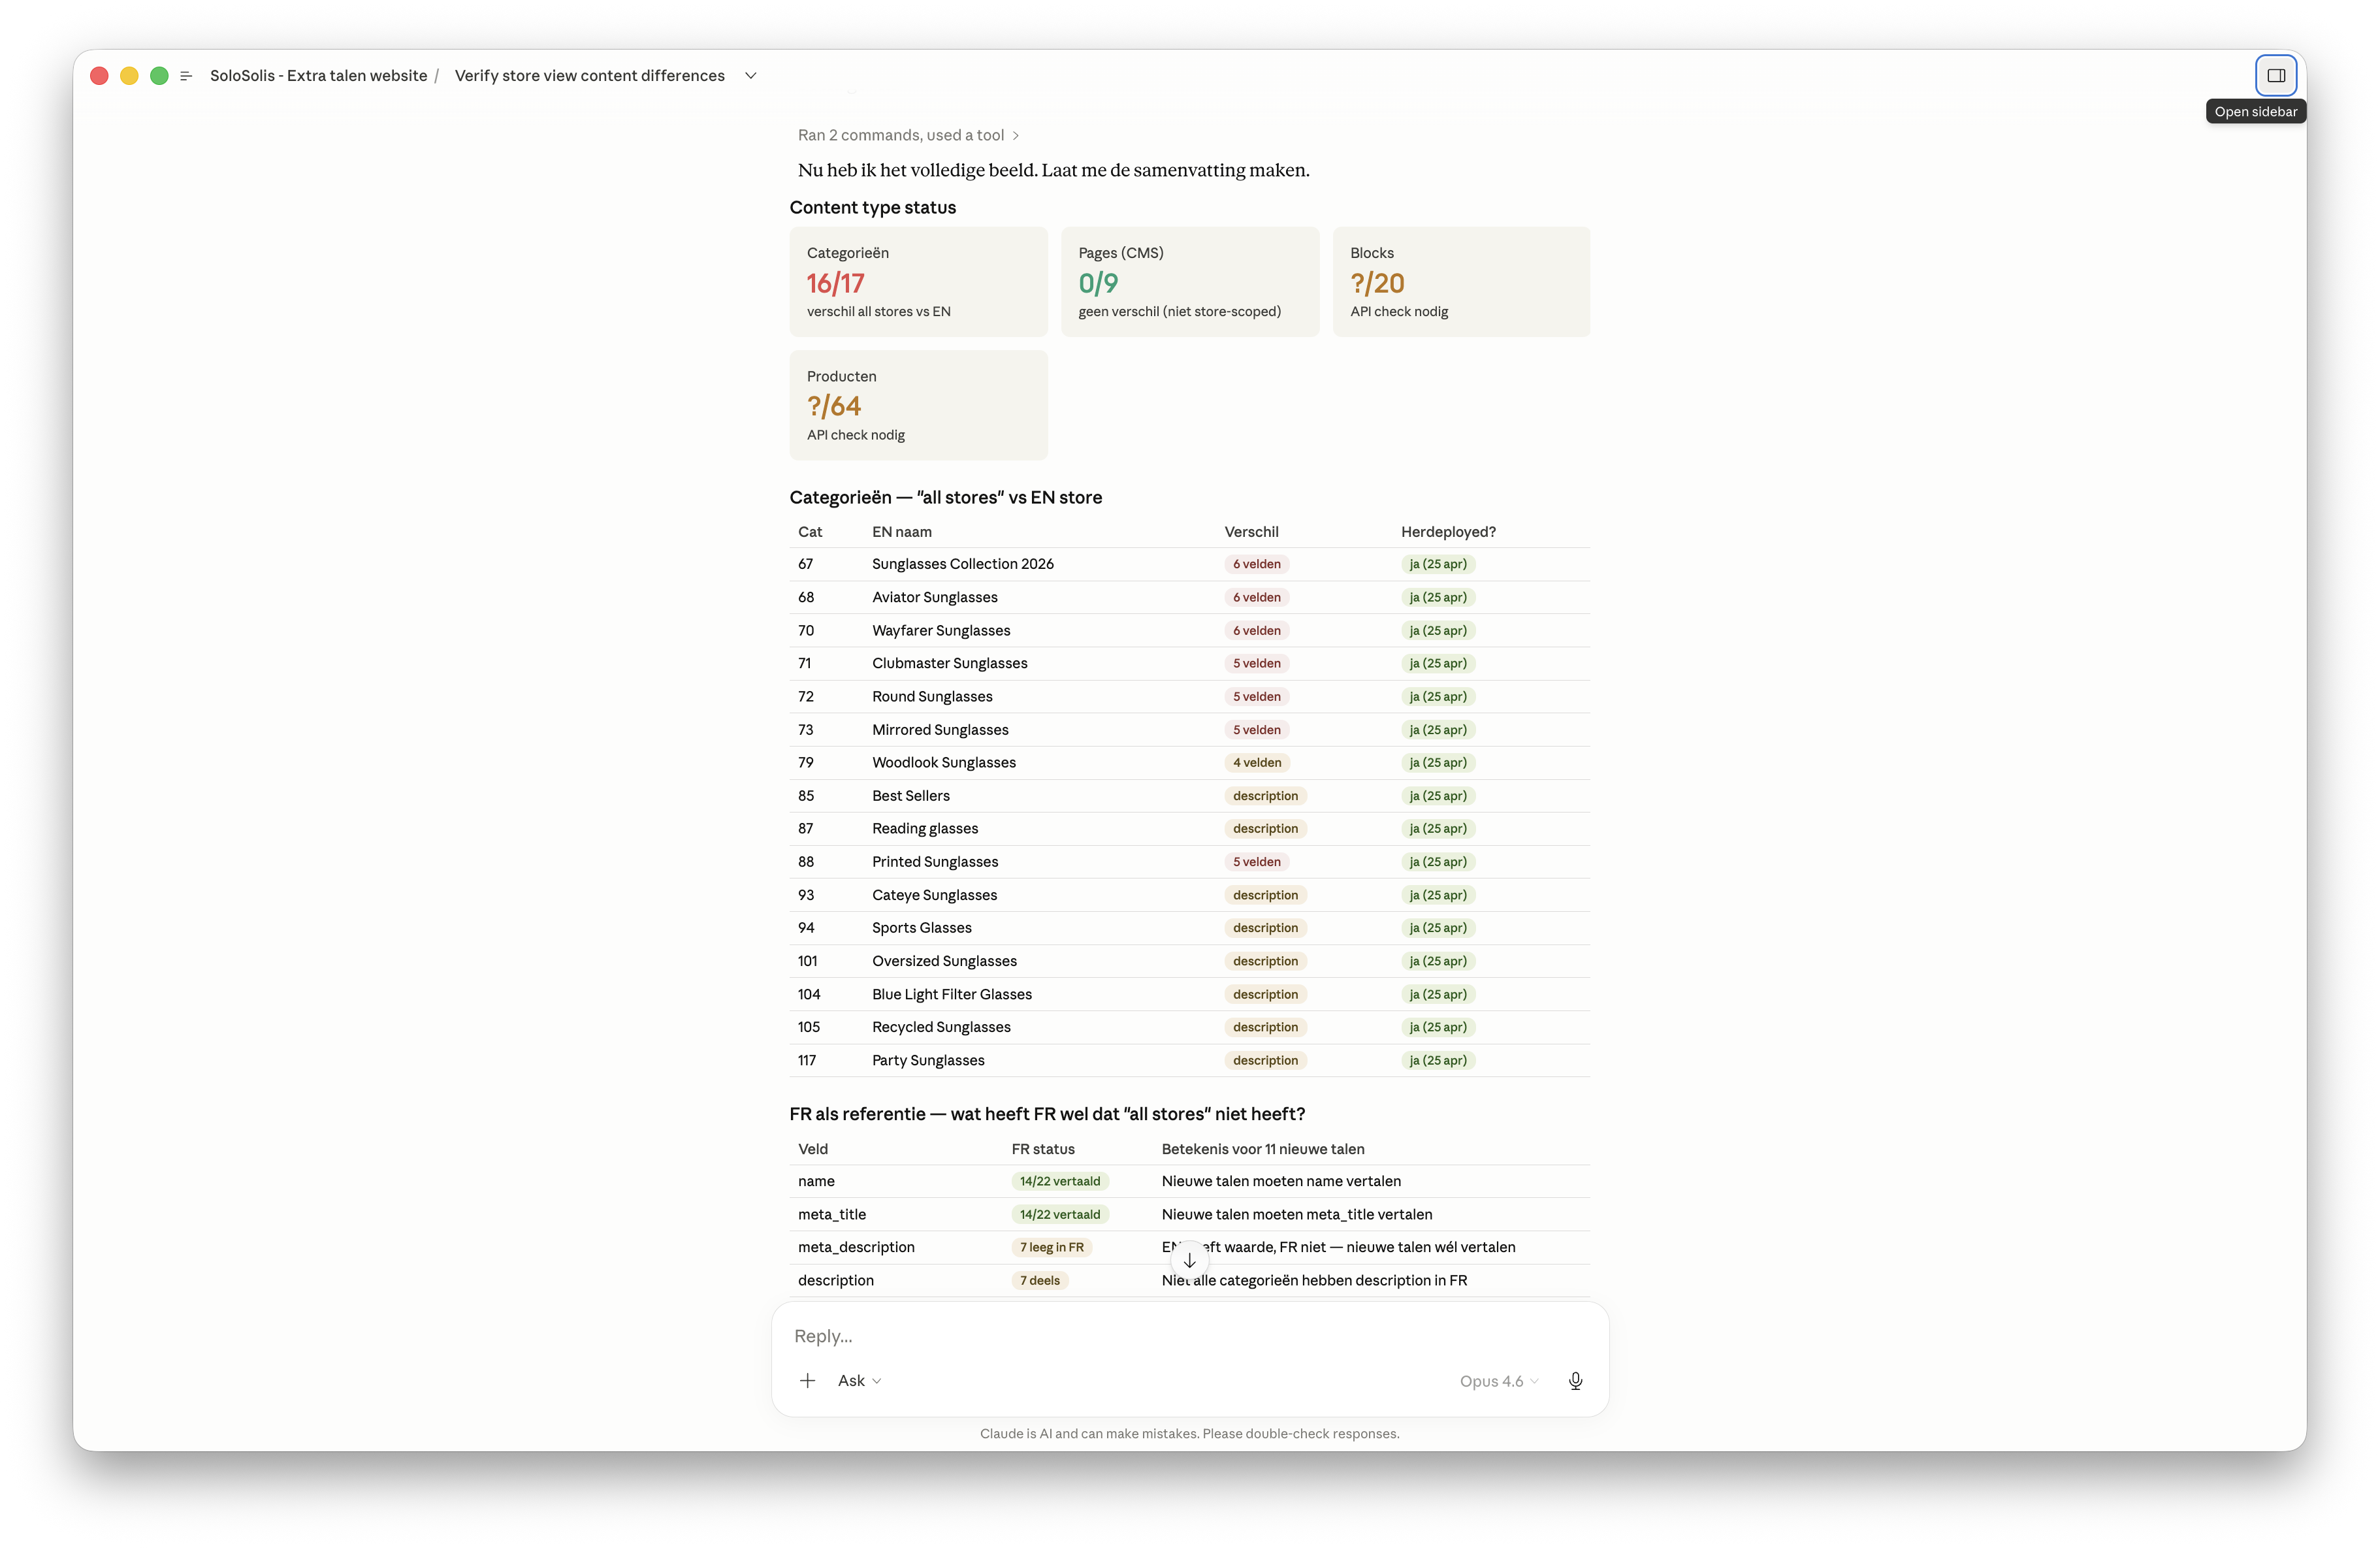Go to the SoloSolis project breadcrumb
This screenshot has width=2380, height=1548.
pos(319,75)
